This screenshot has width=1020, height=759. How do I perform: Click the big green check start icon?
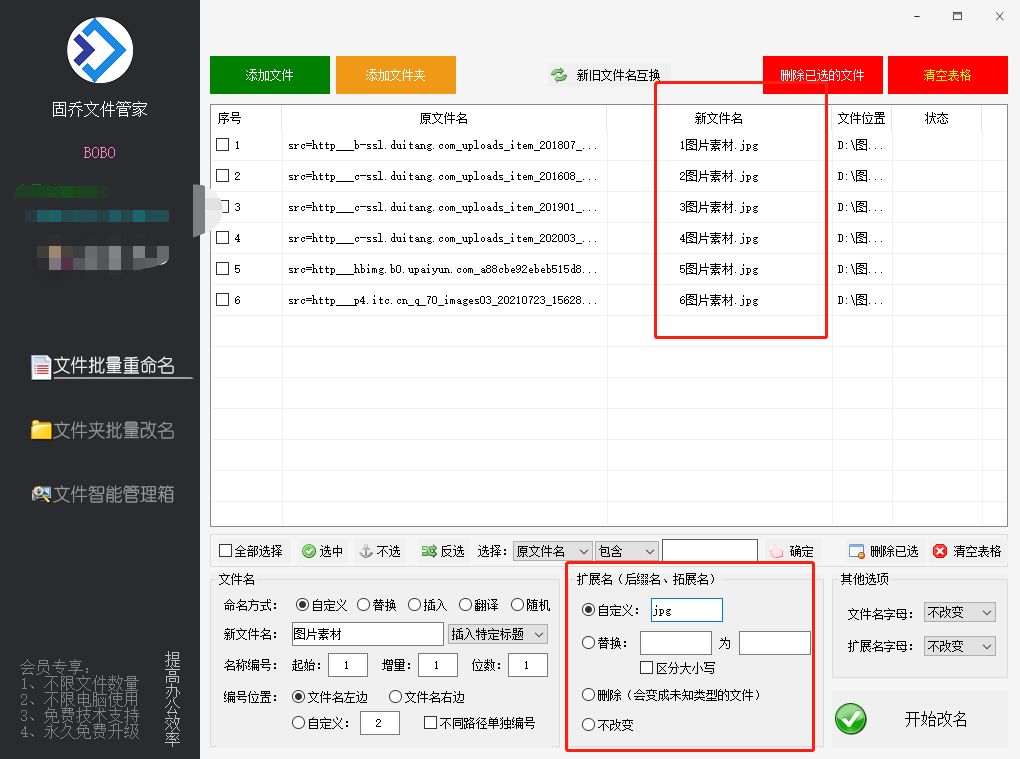click(851, 719)
